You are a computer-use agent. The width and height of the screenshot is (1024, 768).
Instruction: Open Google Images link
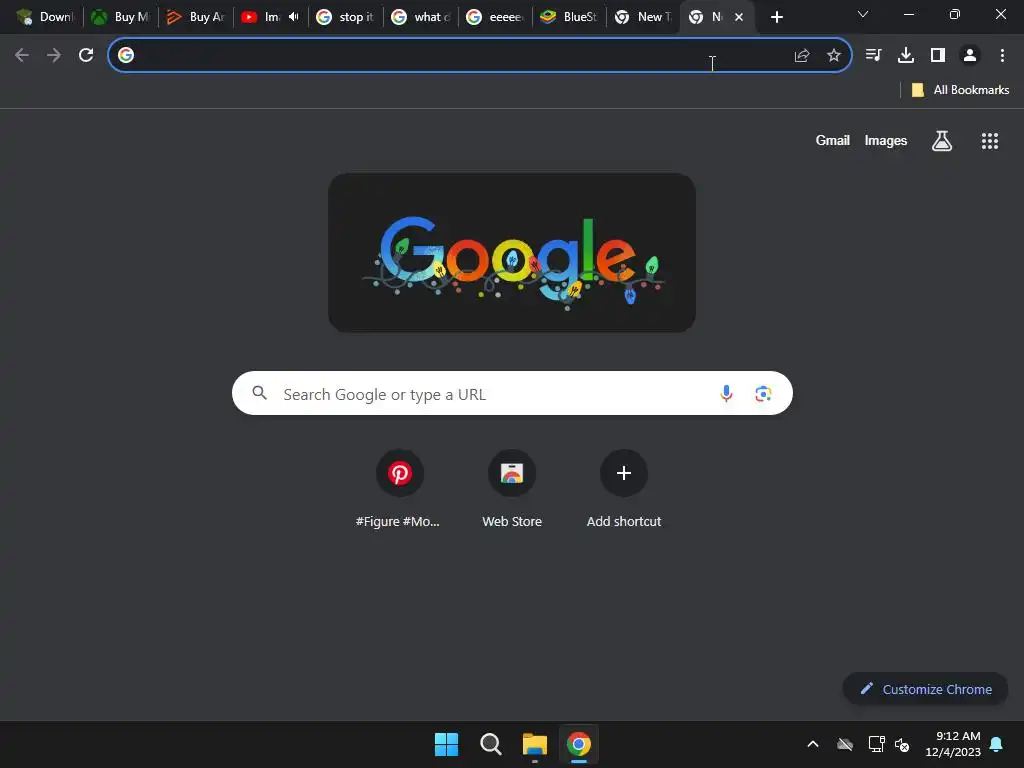click(x=886, y=140)
